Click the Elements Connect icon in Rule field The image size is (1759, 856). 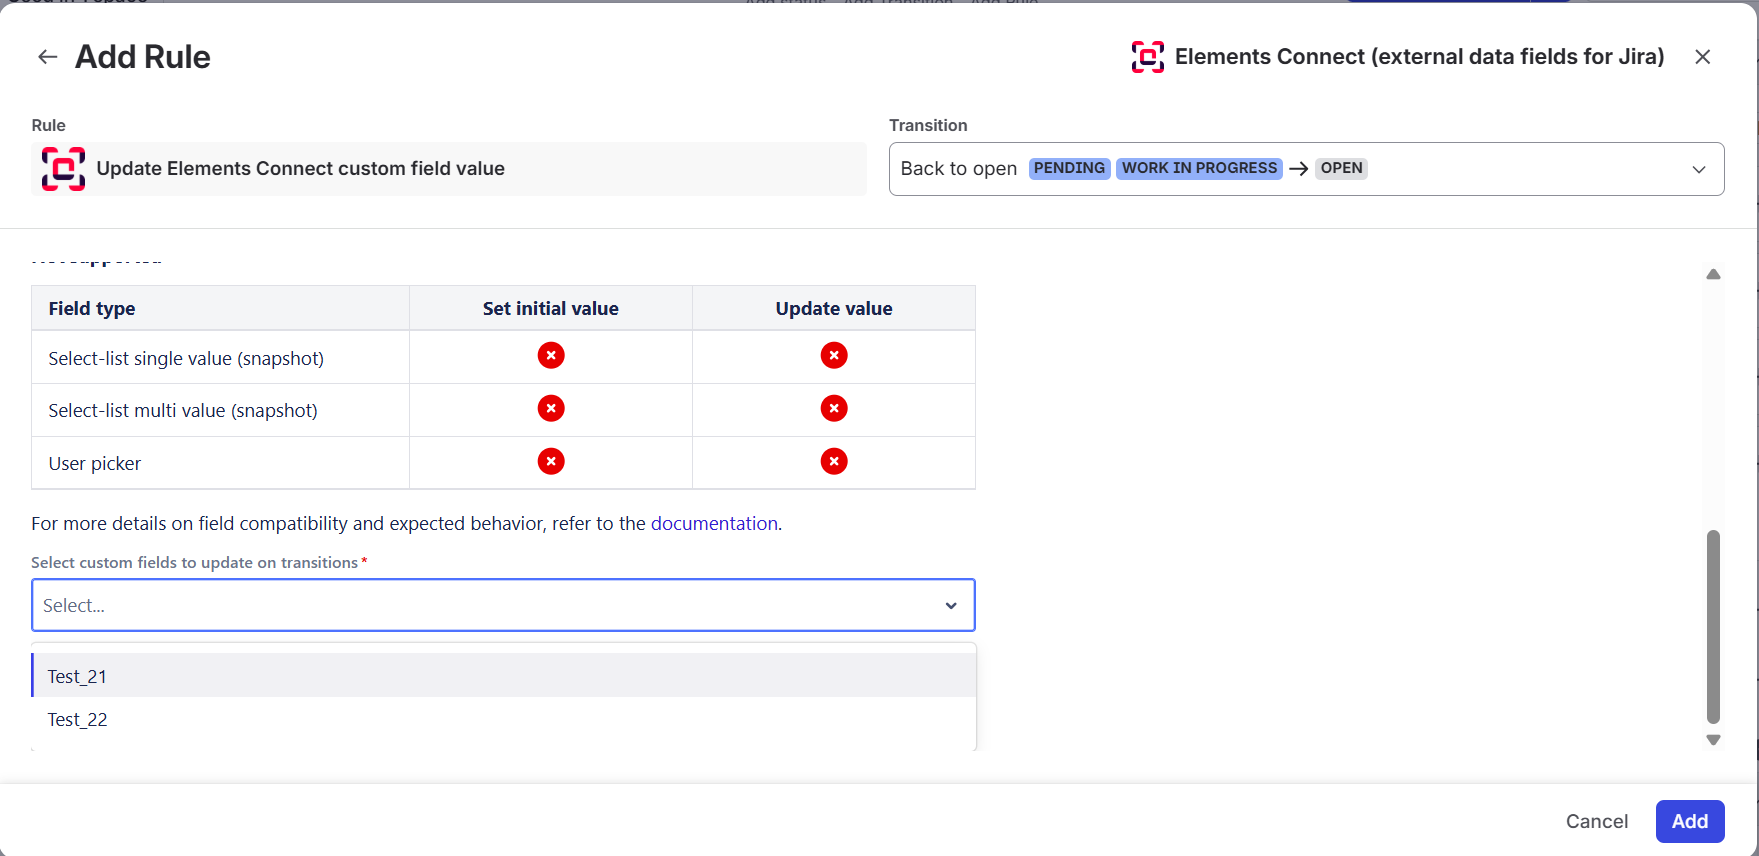click(63, 168)
